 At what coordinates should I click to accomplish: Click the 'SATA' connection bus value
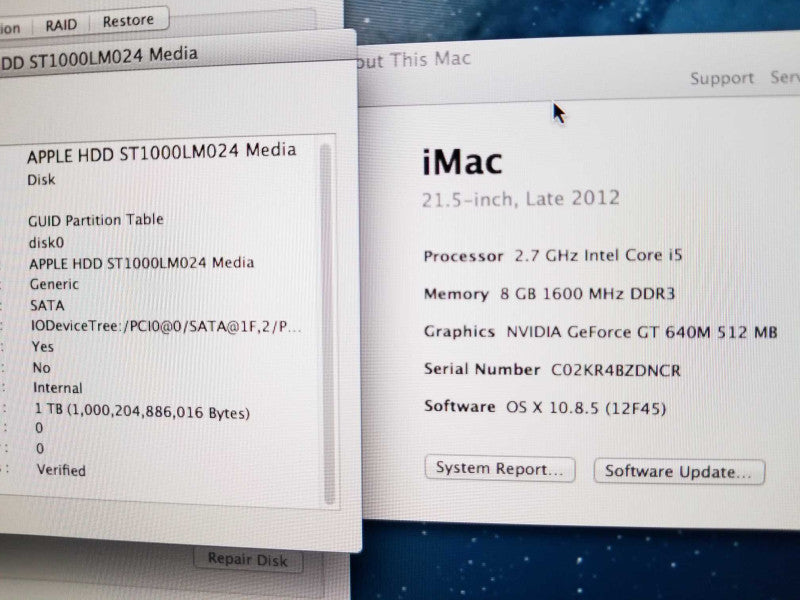[47, 305]
